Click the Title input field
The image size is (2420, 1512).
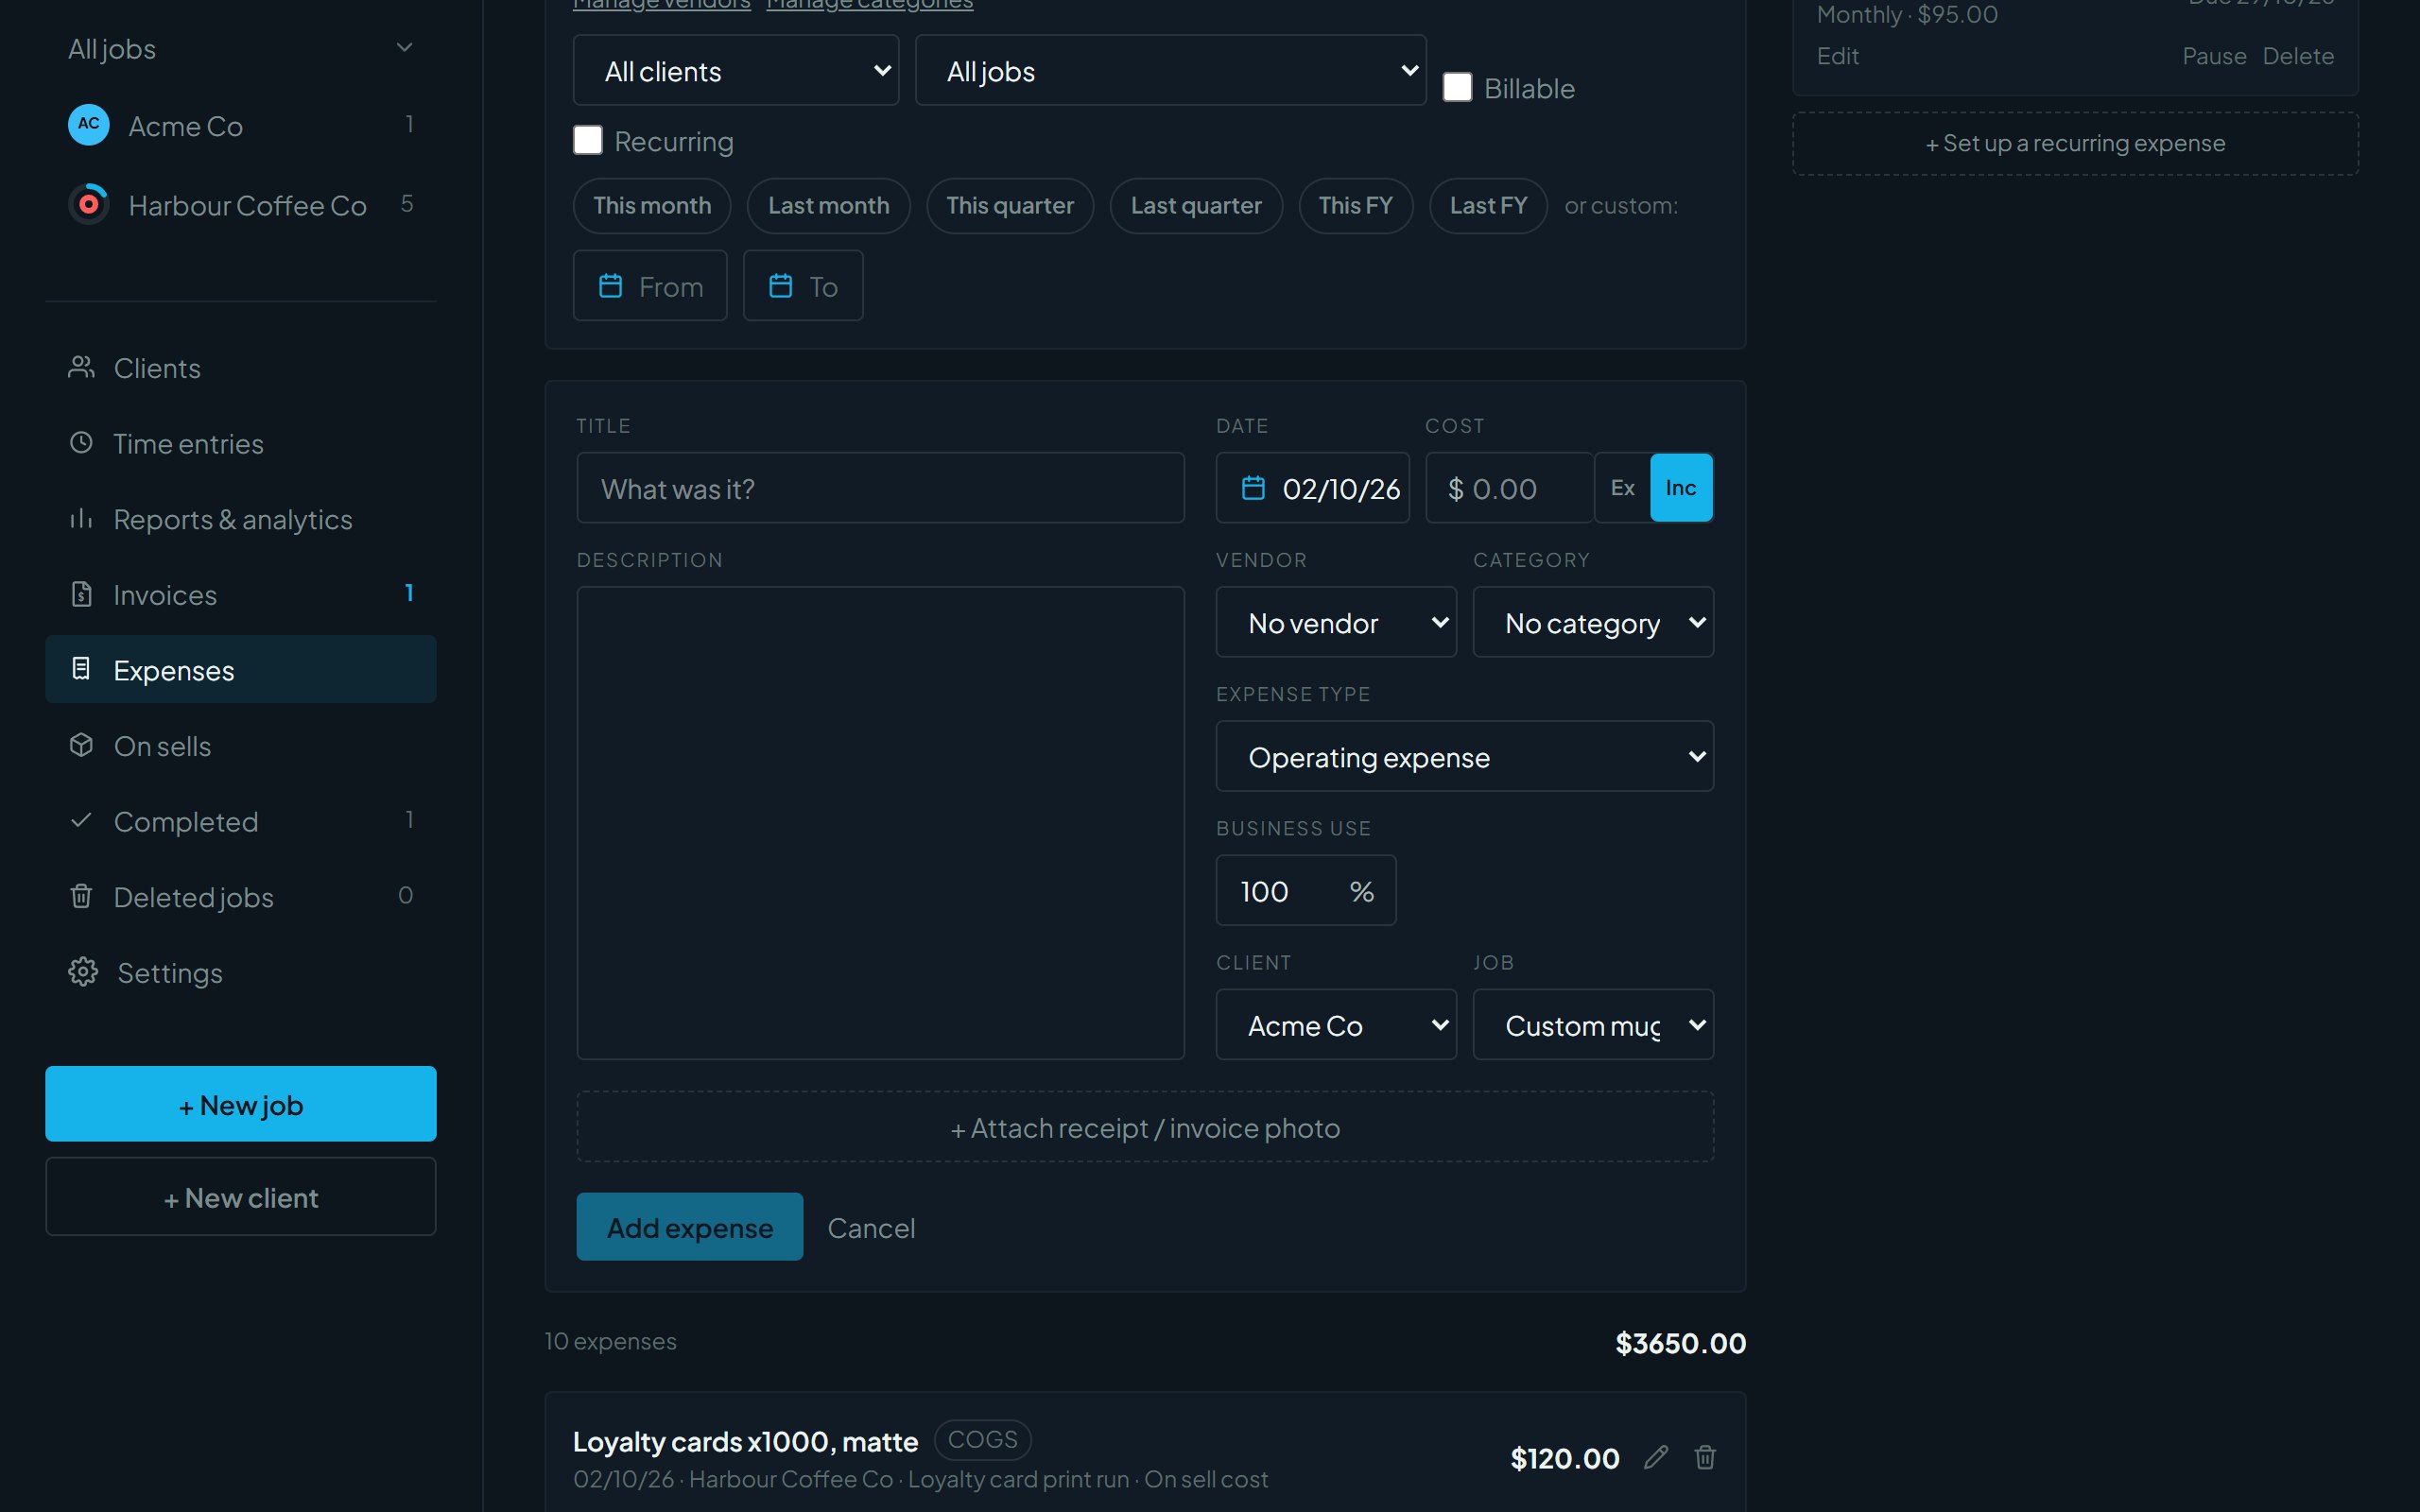coord(880,488)
